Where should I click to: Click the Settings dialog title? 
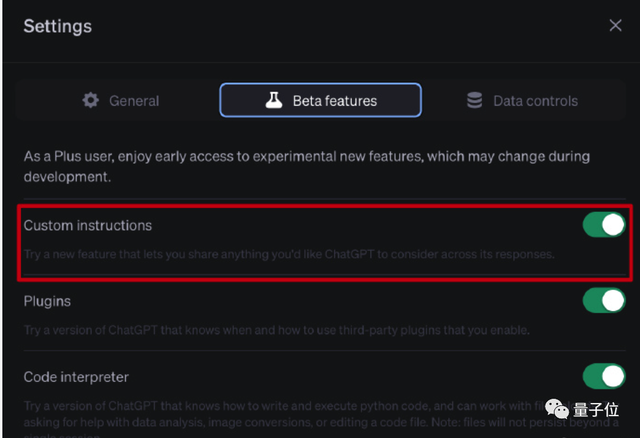point(58,25)
